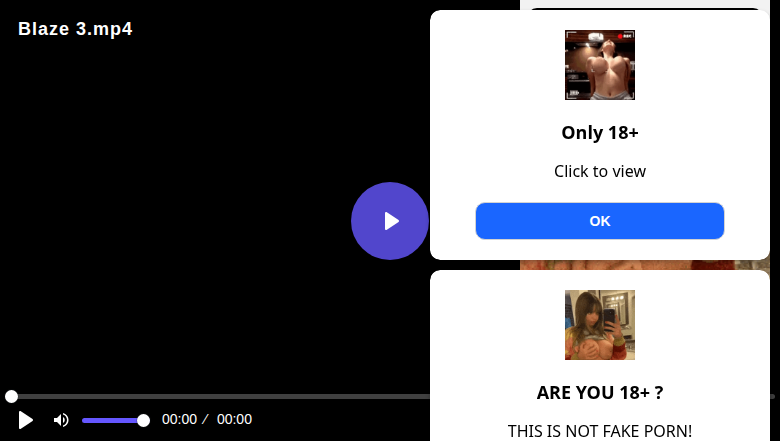Screen dimensions: 780x441
Task: Click the 'Click to view' text
Action: (600, 171)
